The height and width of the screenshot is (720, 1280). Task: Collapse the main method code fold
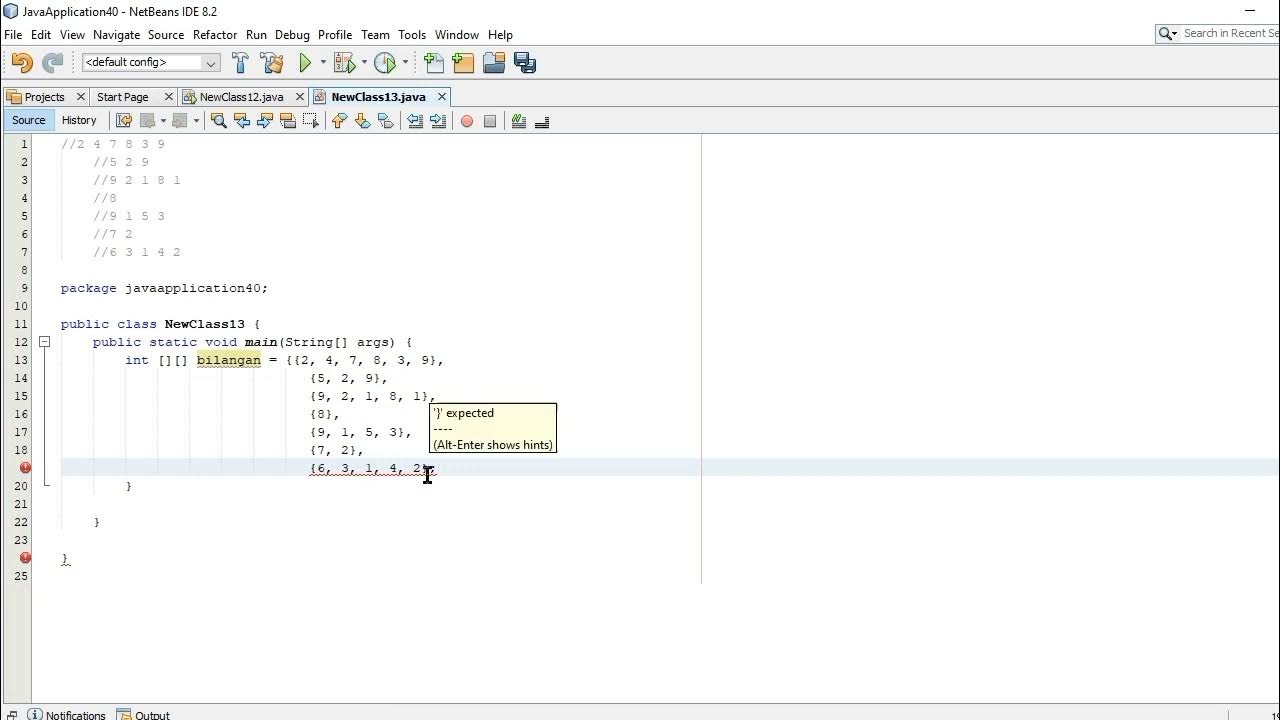[x=45, y=342]
